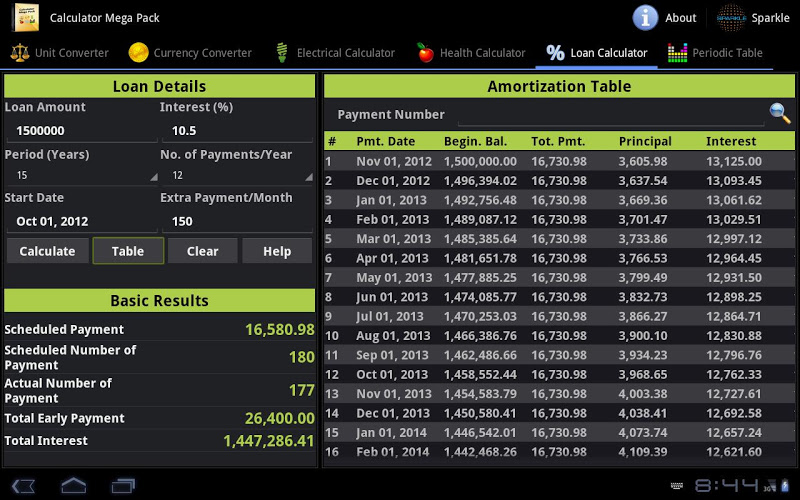
Task: Click interest value 13,029.51
Action: (x=734, y=219)
